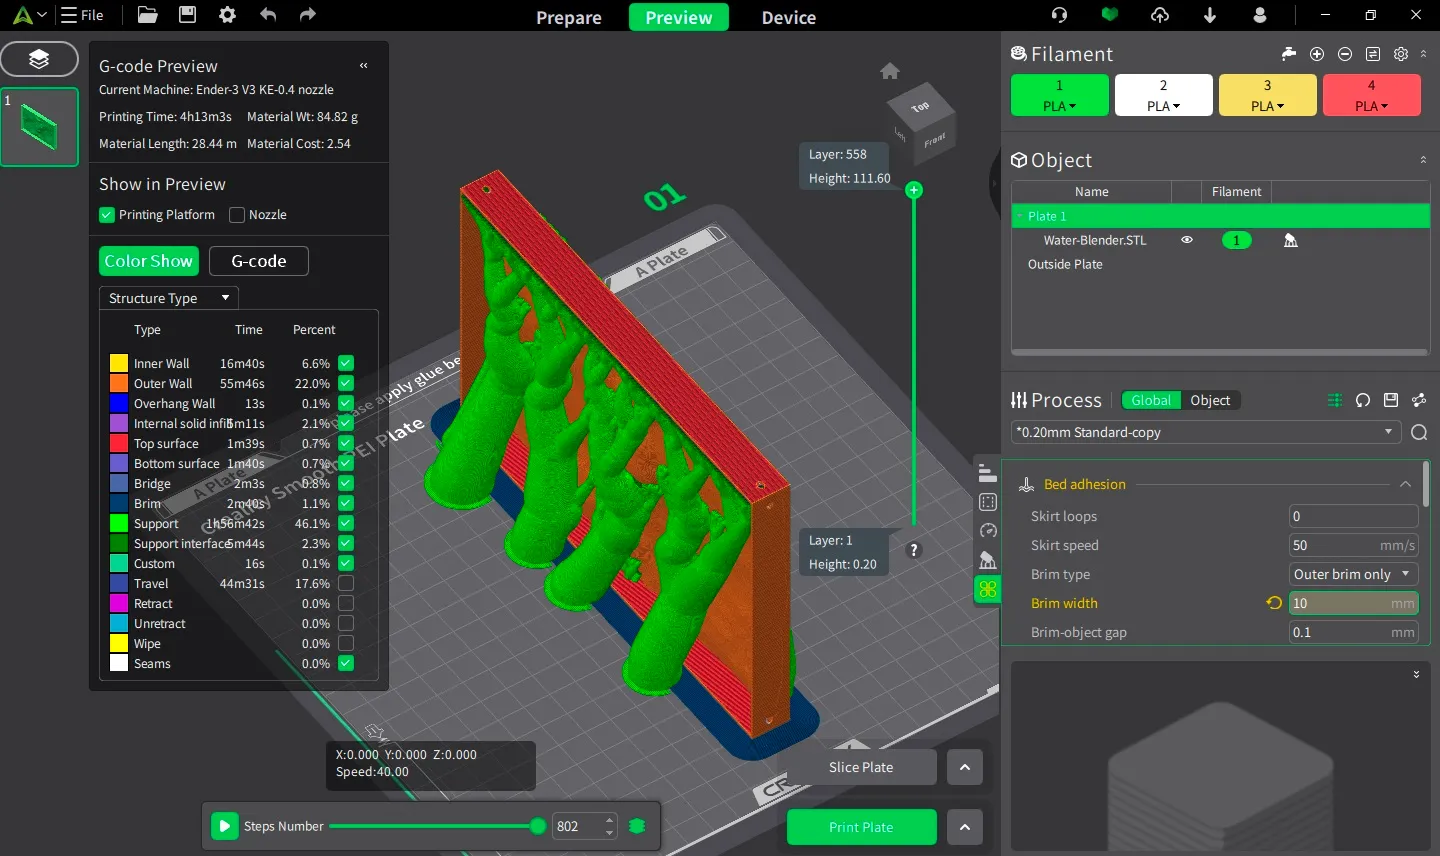
Task: Enable the Travel row checkbox
Action: pyautogui.click(x=346, y=583)
